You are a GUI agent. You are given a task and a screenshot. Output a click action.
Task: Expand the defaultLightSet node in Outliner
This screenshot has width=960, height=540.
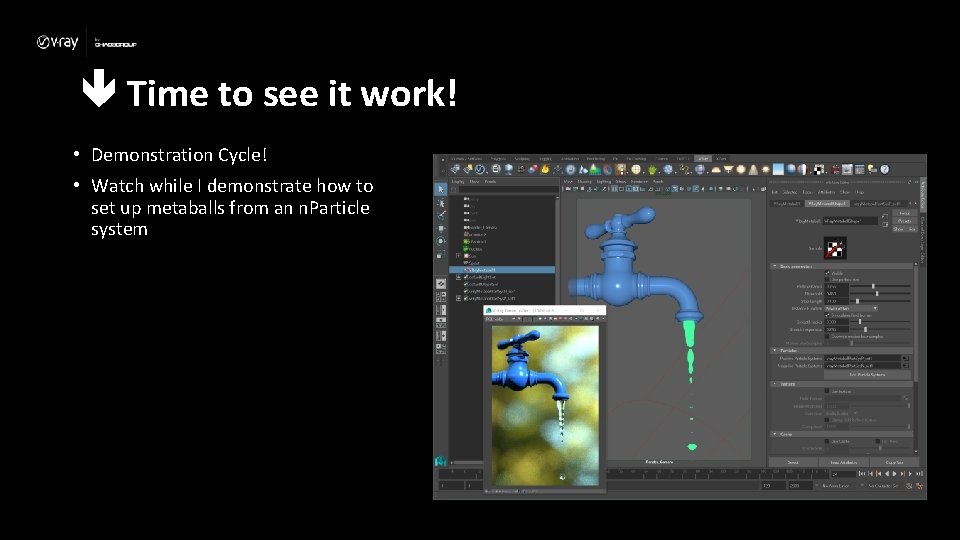(x=459, y=277)
